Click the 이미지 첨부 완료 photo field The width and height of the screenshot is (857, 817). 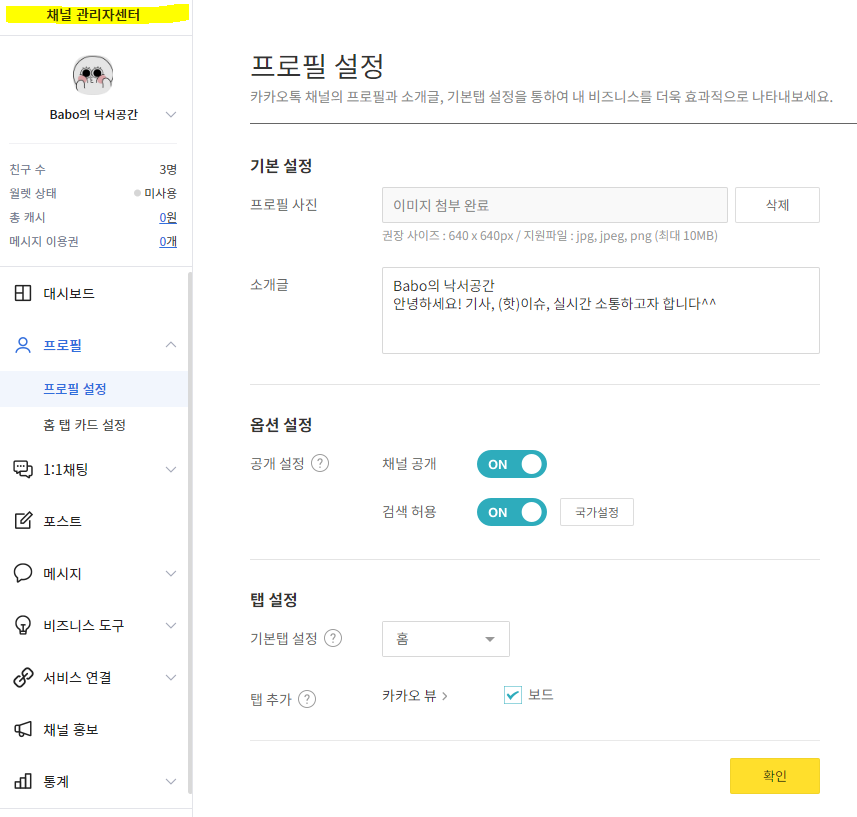[554, 205]
